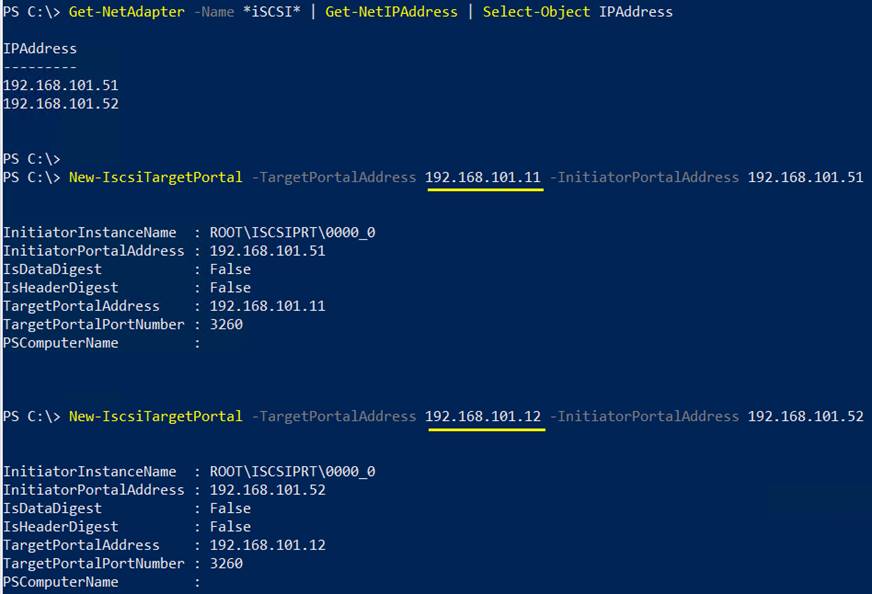Click first IsDataDigest False value
This screenshot has height=594, width=872.
coord(230,269)
